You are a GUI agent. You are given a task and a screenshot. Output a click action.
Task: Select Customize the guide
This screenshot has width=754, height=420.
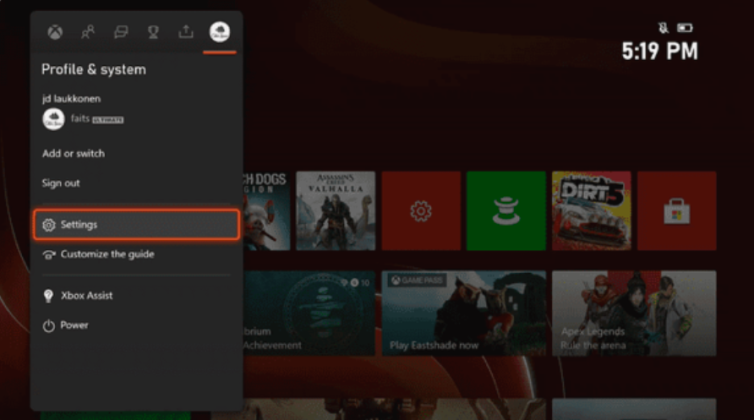[x=137, y=254]
